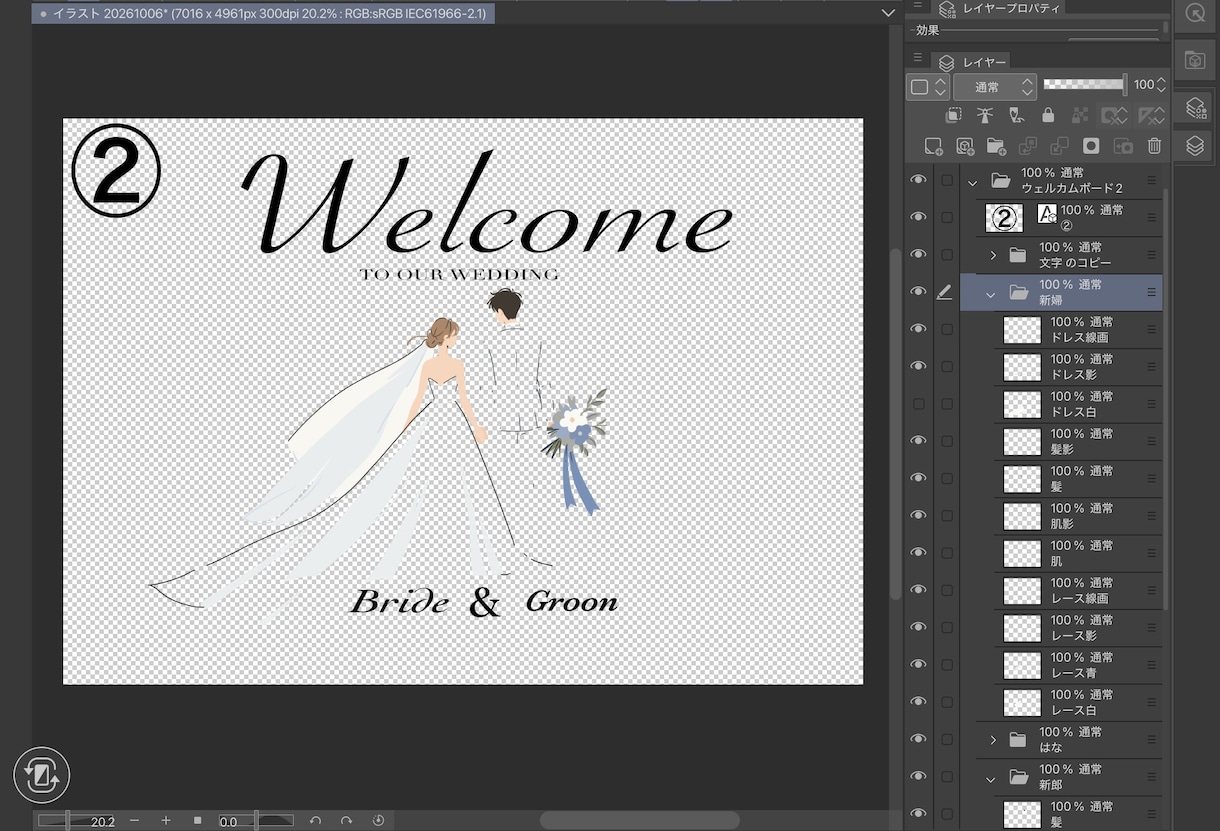This screenshot has width=1220, height=831.
Task: Rotate the canvas left
Action: click(315, 821)
